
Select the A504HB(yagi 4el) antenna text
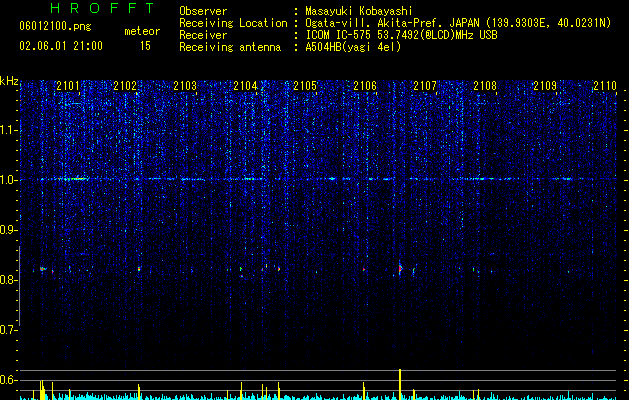[x=353, y=47]
